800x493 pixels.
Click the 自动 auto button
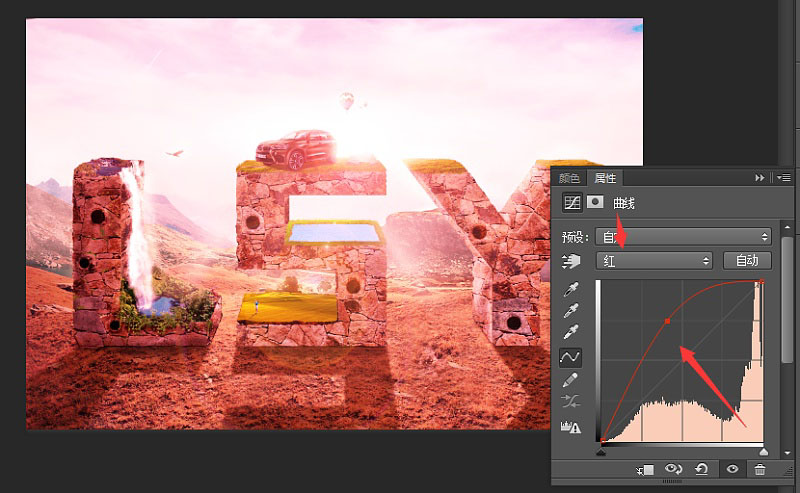tap(747, 260)
